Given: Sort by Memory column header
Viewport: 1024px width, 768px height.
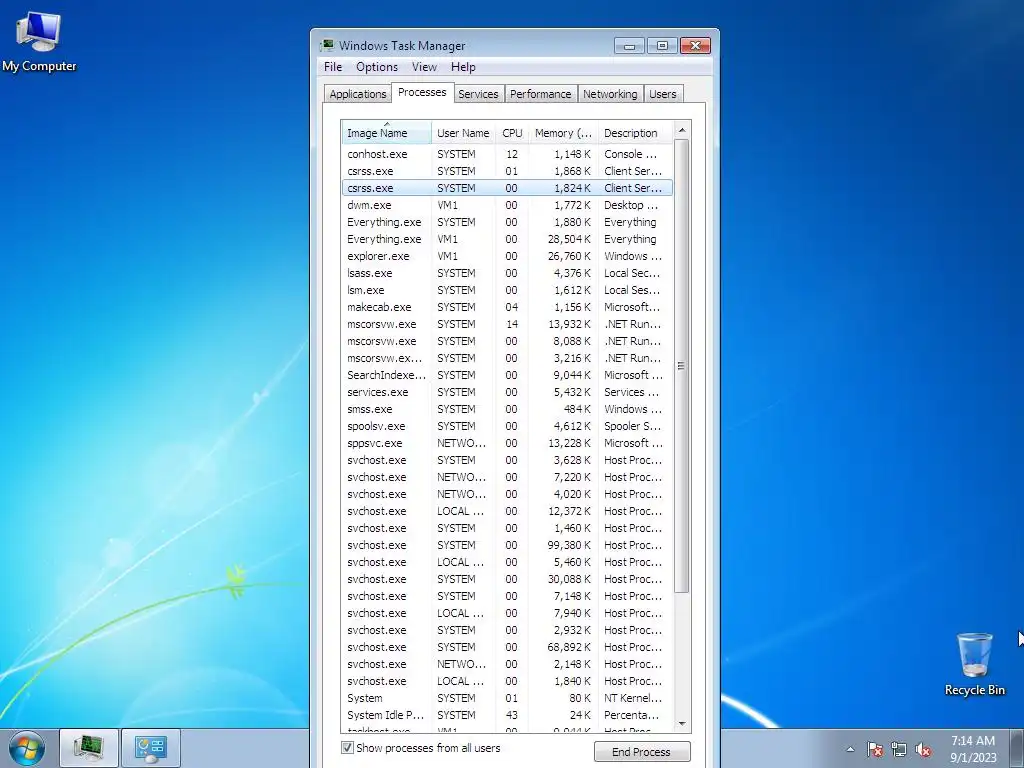Looking at the screenshot, I should click(563, 133).
